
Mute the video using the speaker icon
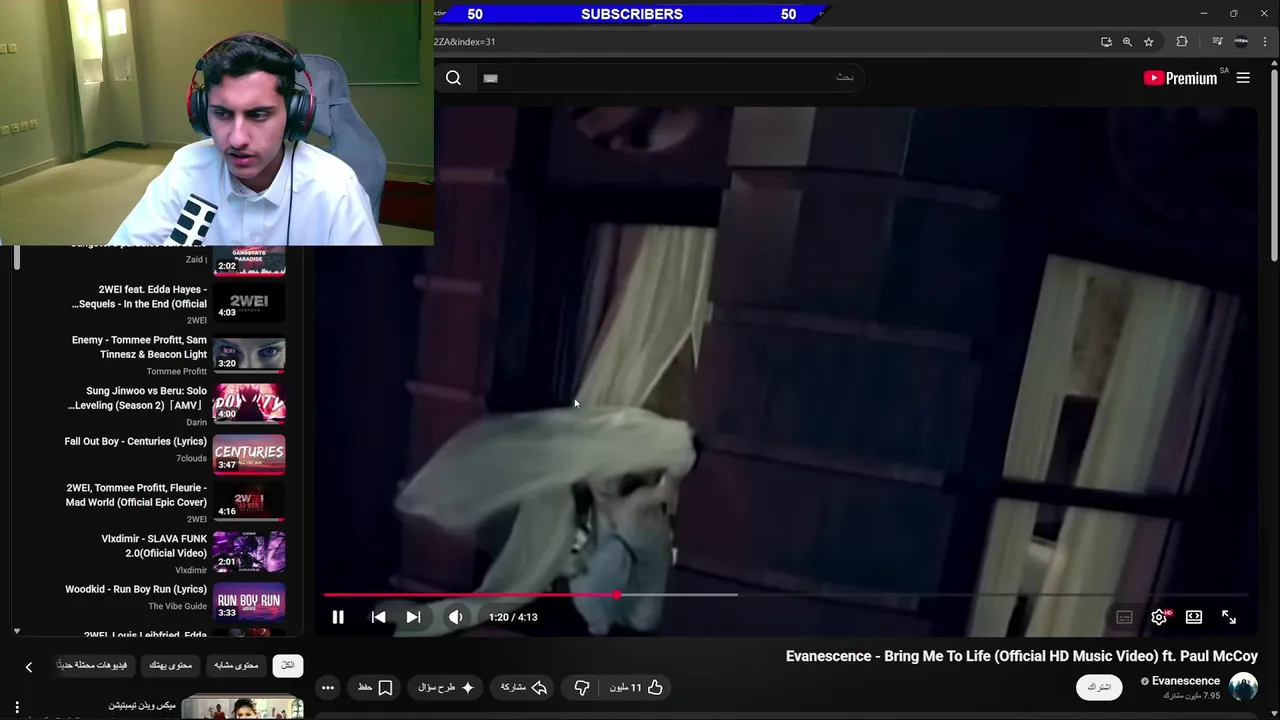(455, 617)
